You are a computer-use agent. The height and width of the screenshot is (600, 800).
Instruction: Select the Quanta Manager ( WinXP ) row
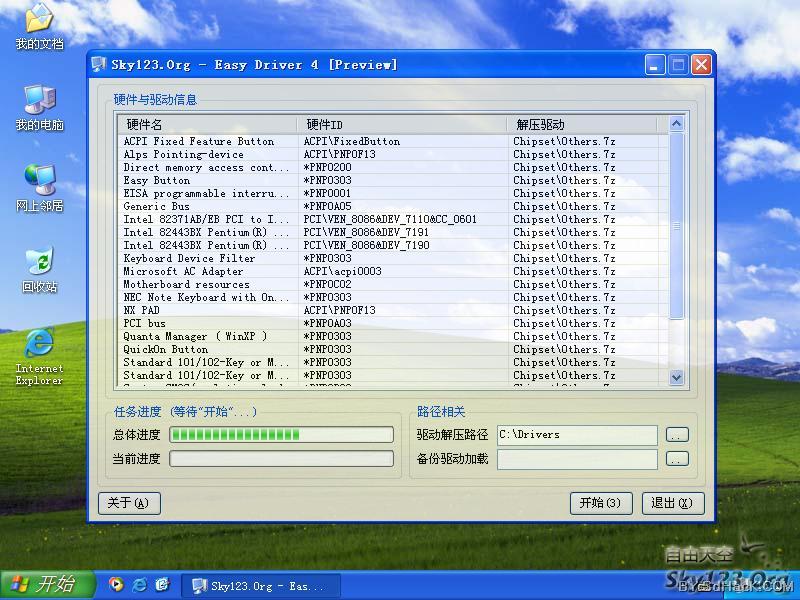[x=393, y=337]
